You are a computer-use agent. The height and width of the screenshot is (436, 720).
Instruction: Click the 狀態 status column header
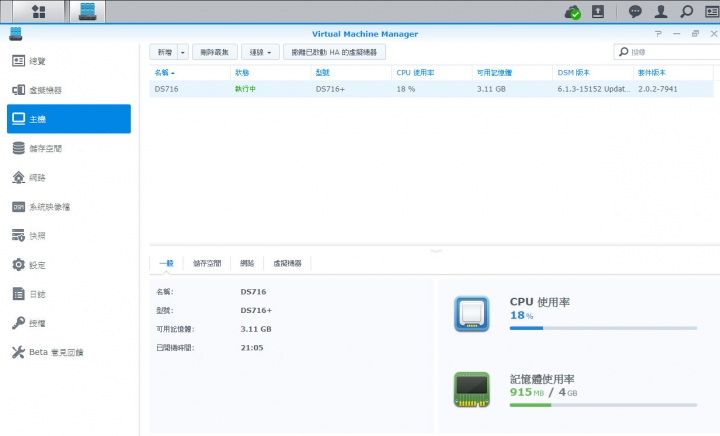(270, 73)
